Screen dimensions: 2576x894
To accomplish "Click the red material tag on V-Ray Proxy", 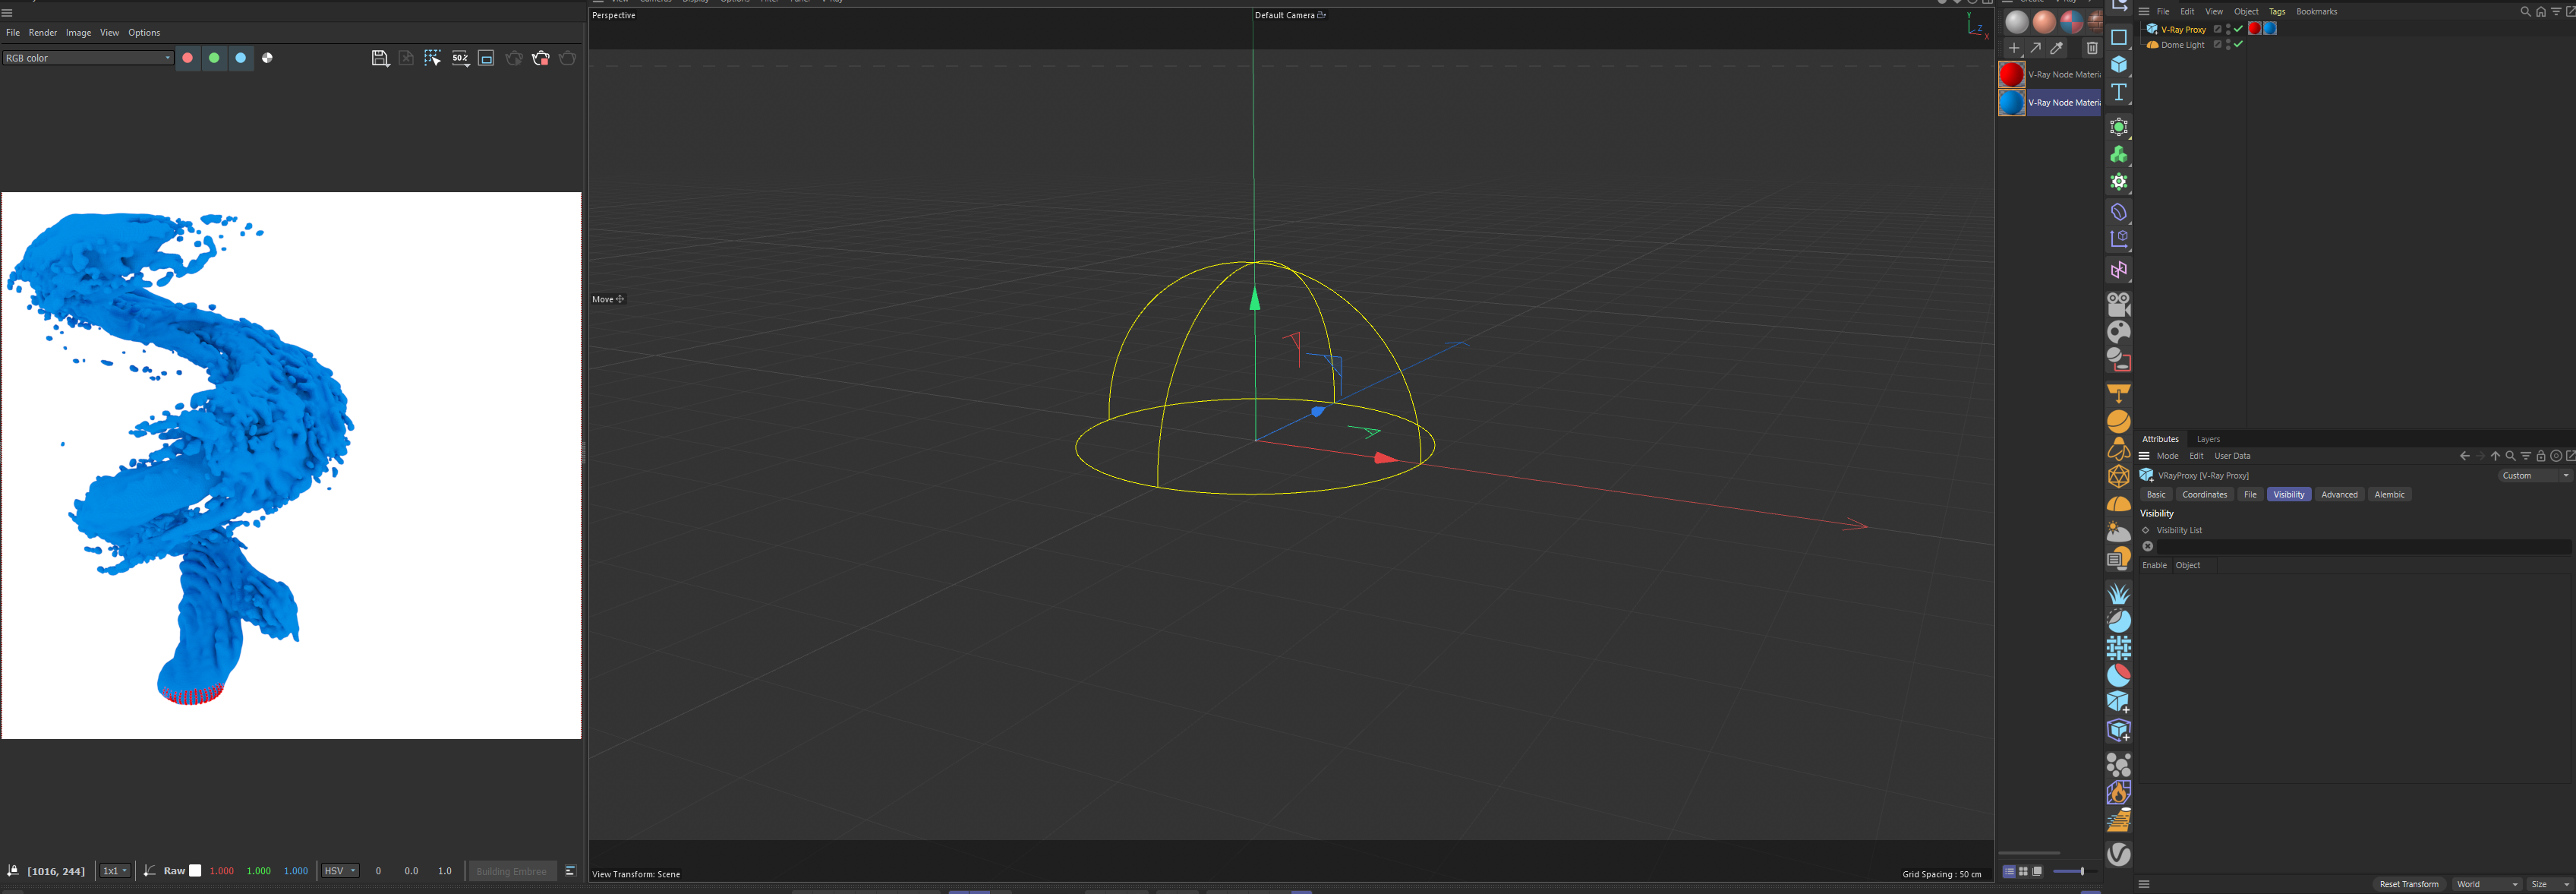I will [x=2255, y=29].
